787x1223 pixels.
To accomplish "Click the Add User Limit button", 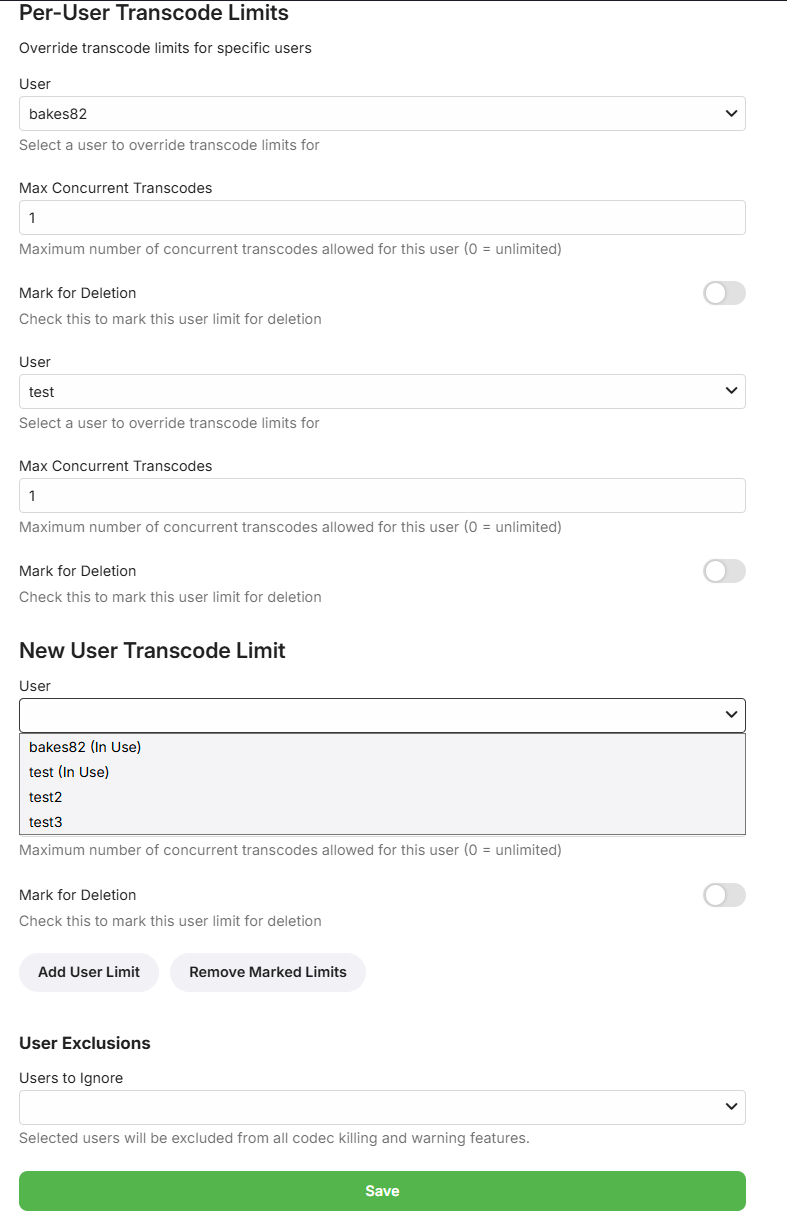I will 89,972.
